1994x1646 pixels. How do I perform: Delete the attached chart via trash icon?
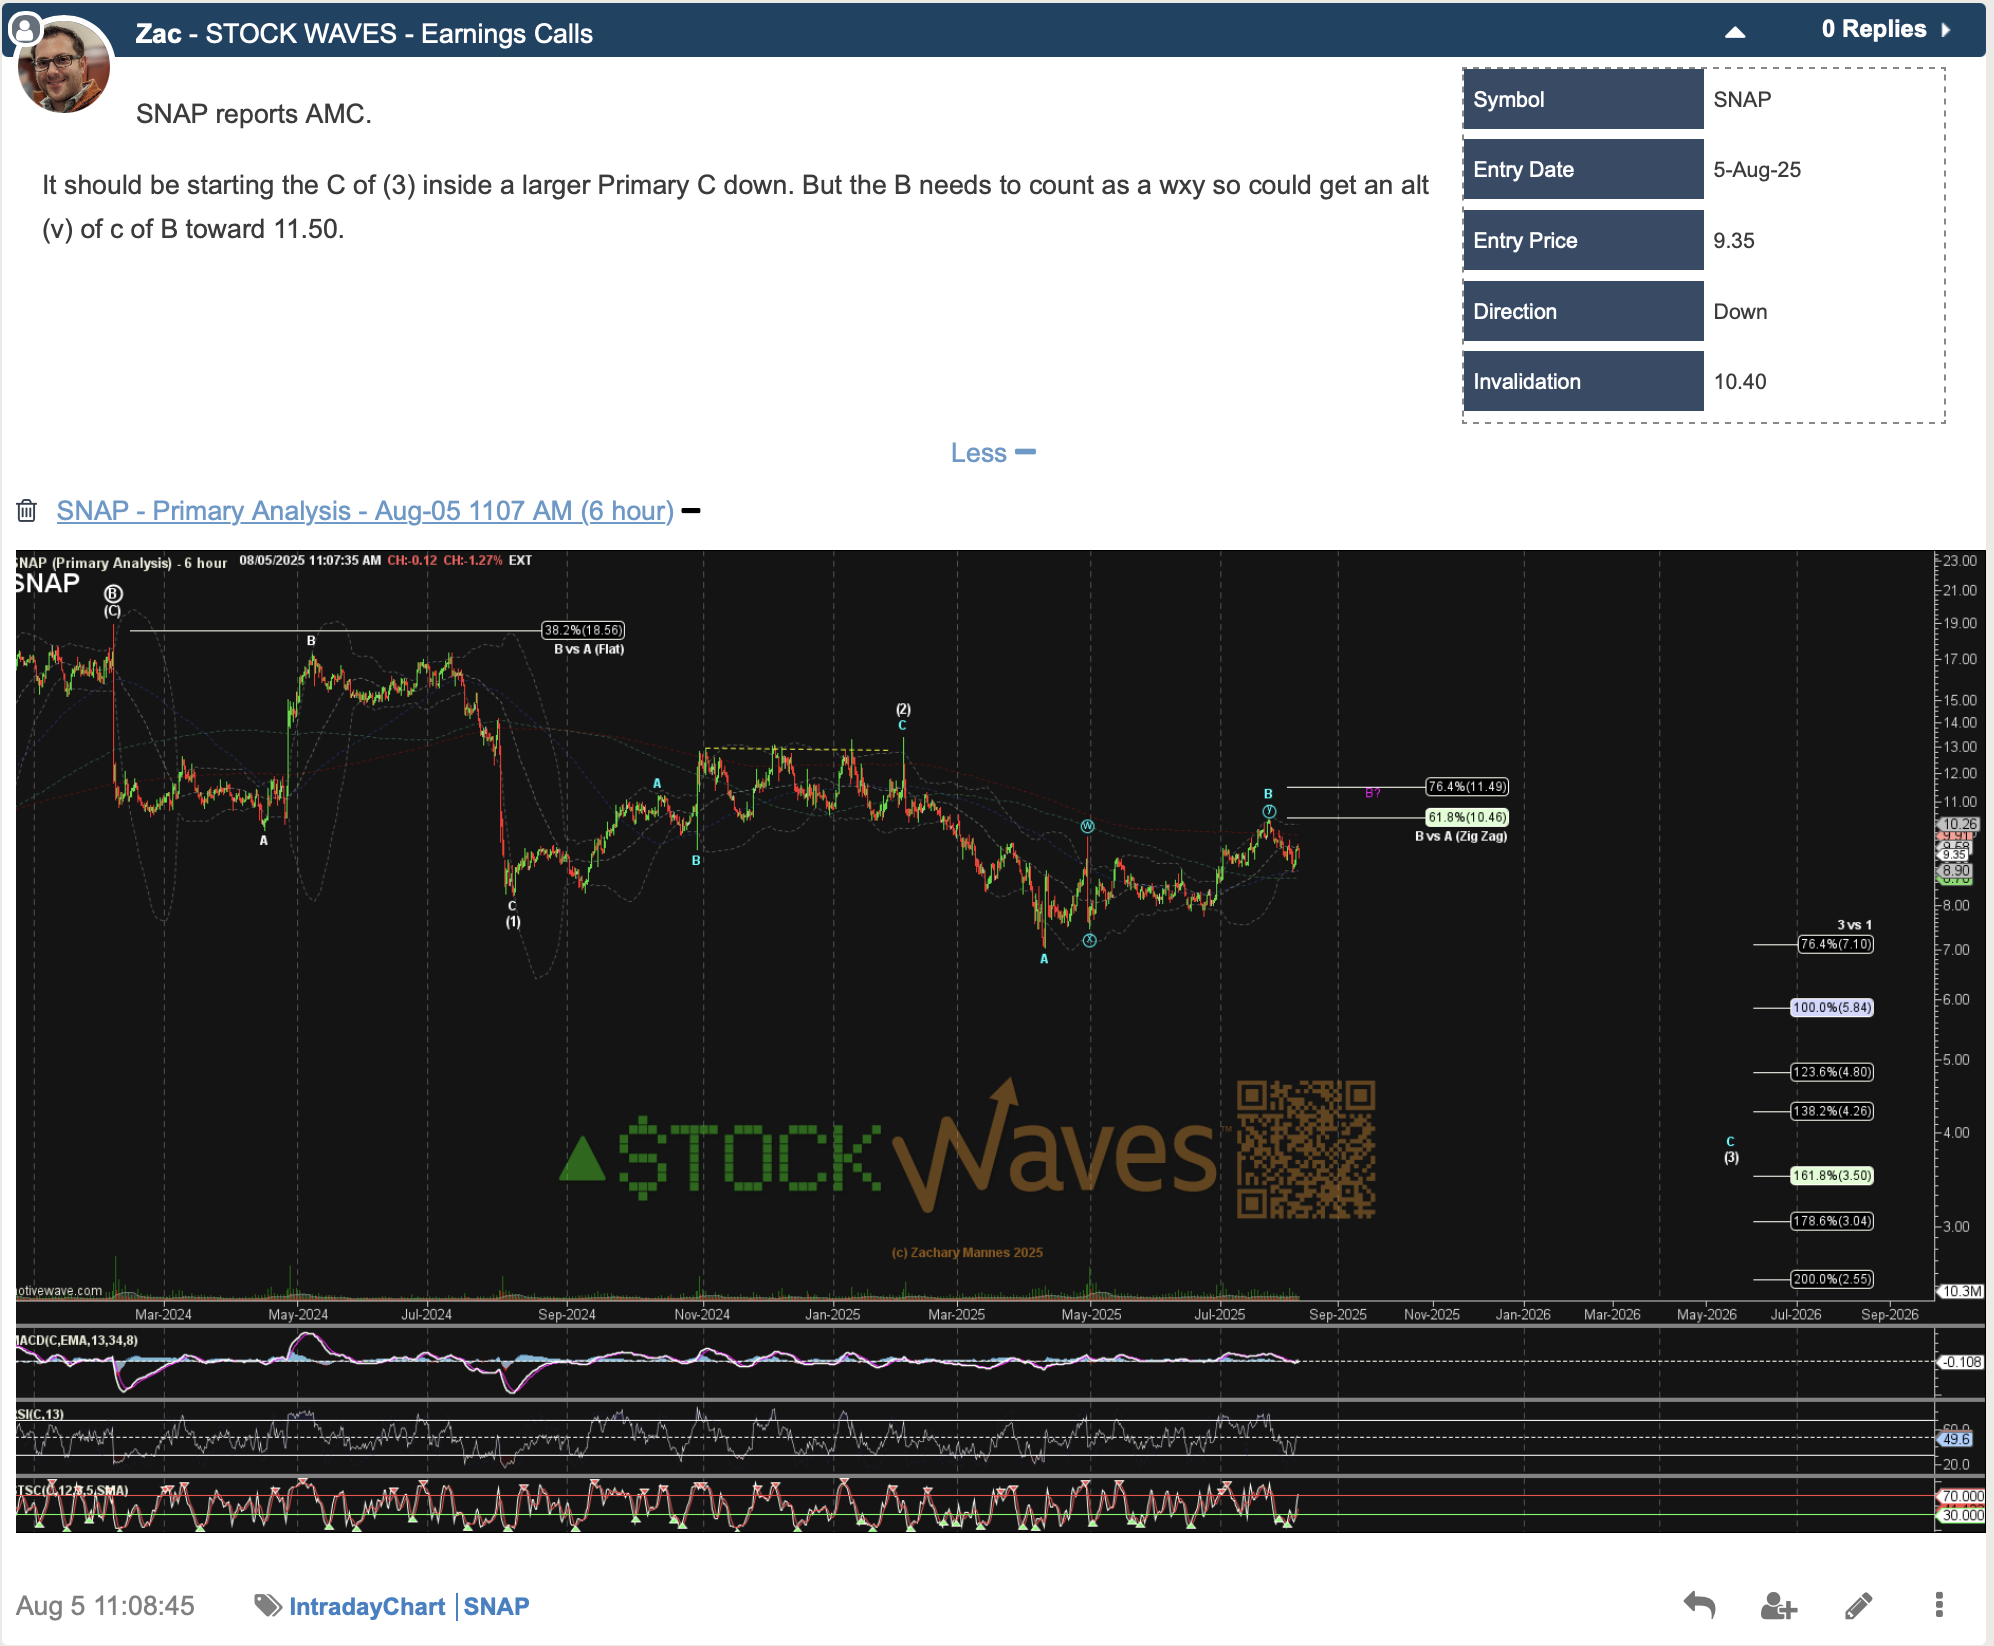click(27, 511)
